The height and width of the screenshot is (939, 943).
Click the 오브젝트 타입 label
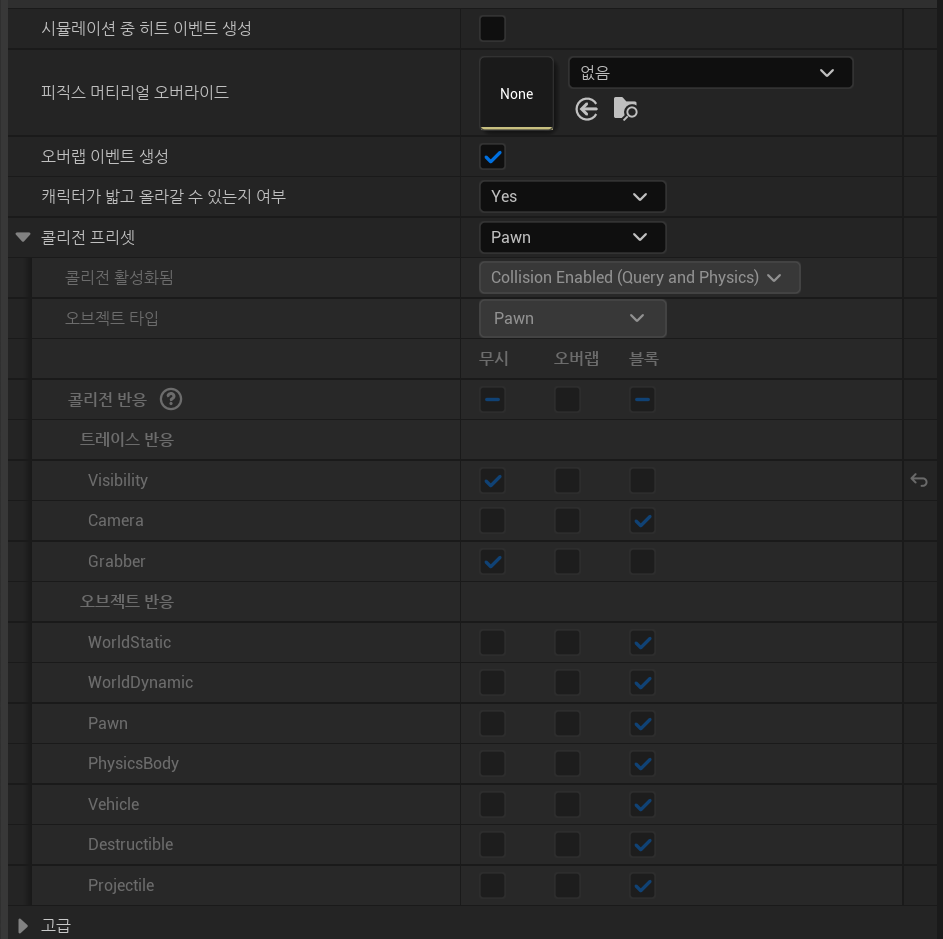point(112,318)
